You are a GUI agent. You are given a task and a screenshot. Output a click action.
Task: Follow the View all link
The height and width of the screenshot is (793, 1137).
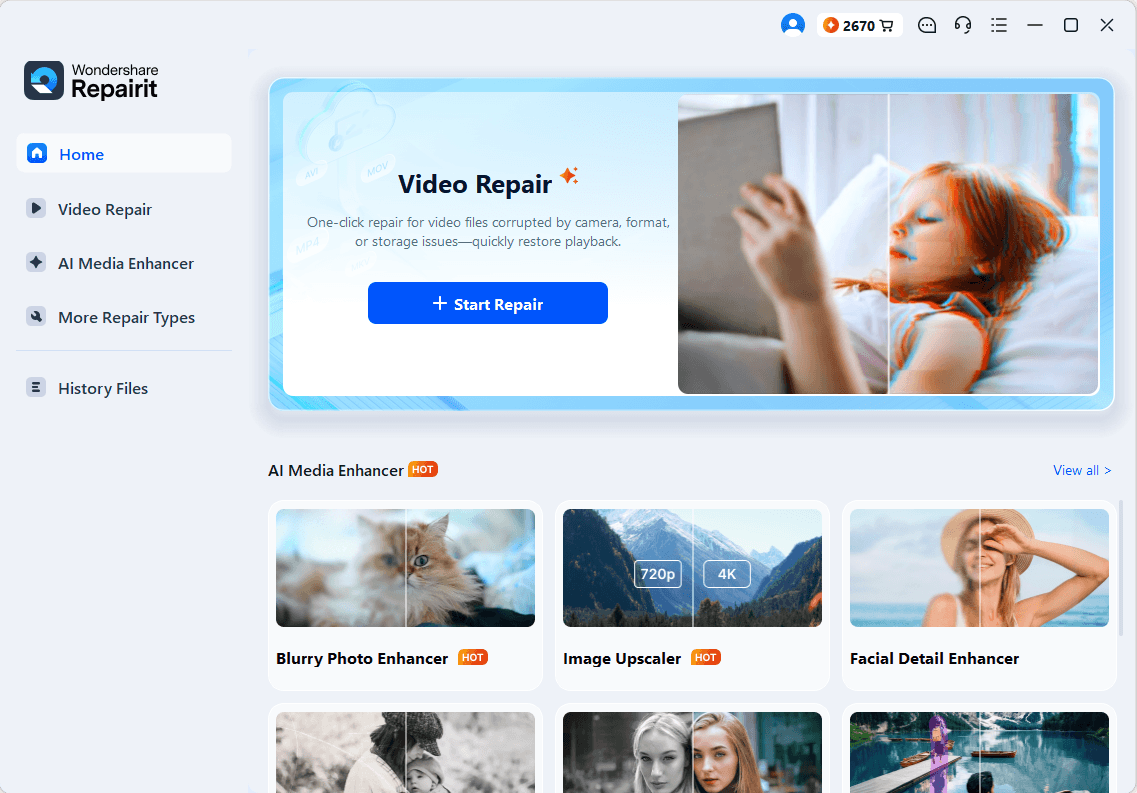click(x=1082, y=470)
